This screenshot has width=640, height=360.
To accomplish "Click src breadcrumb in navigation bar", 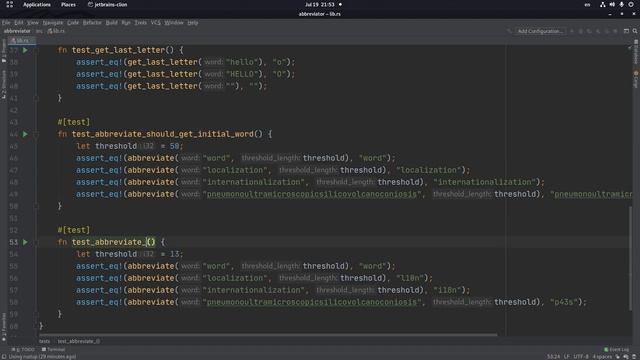I will point(39,31).
